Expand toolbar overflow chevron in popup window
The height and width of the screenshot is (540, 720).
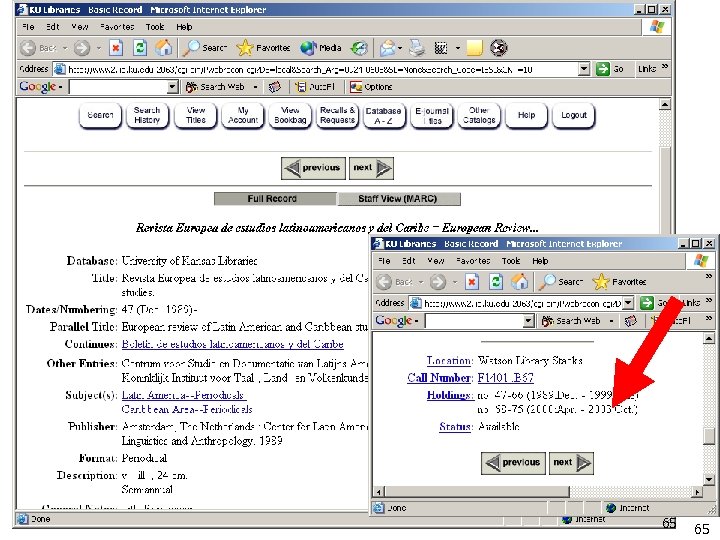coord(709,276)
